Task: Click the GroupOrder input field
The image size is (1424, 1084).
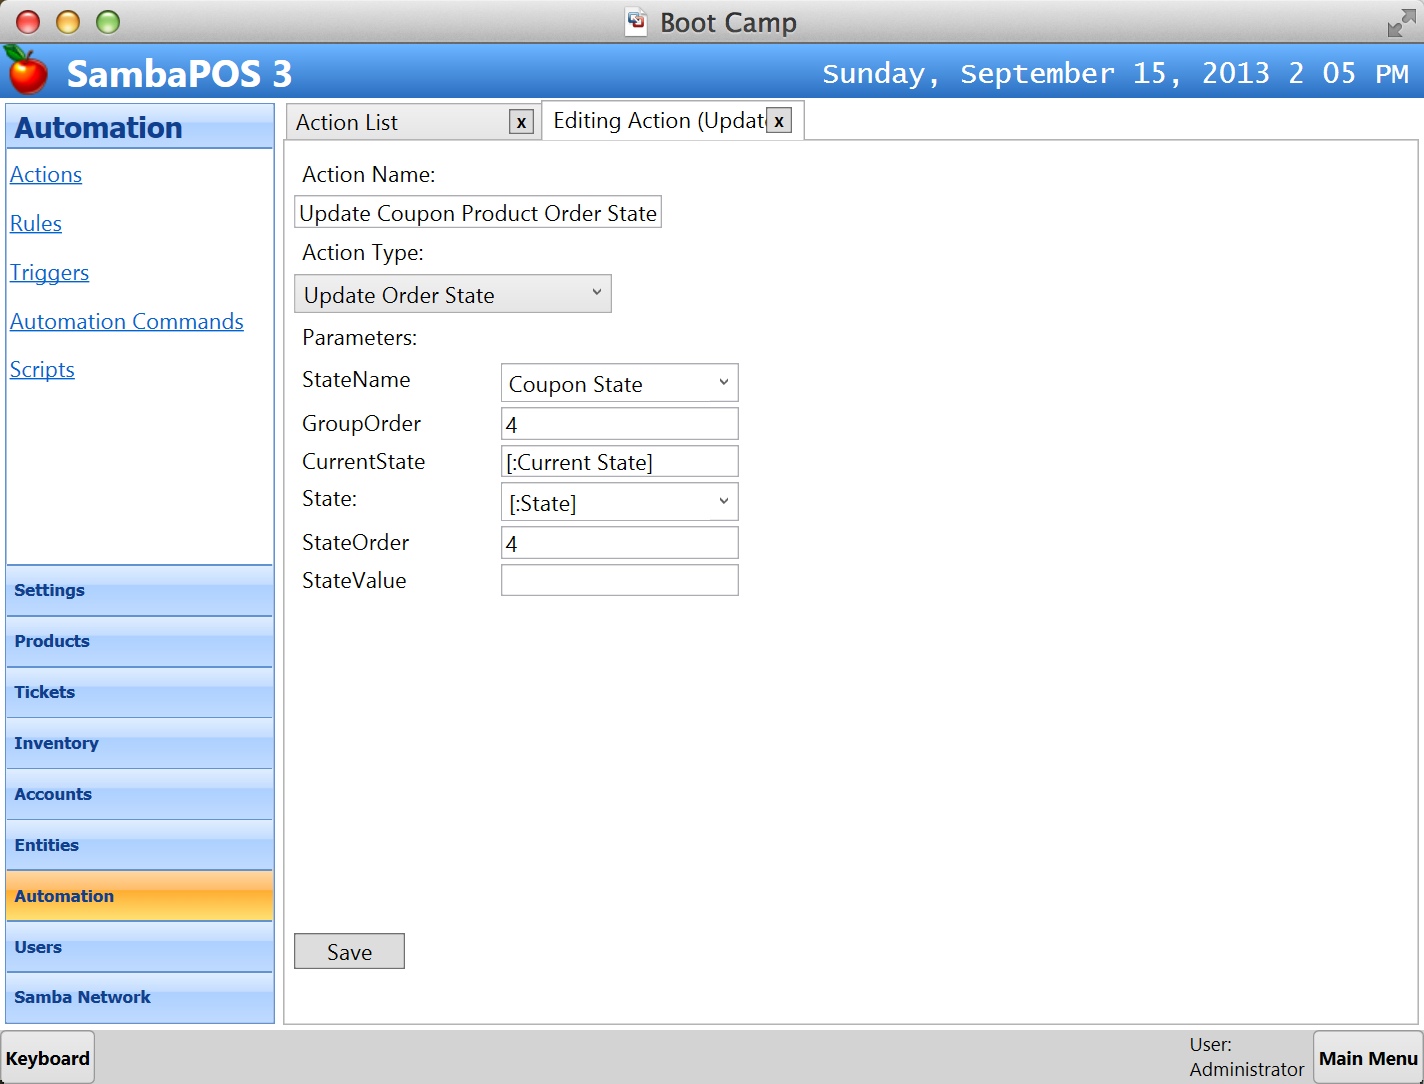Action: click(619, 424)
